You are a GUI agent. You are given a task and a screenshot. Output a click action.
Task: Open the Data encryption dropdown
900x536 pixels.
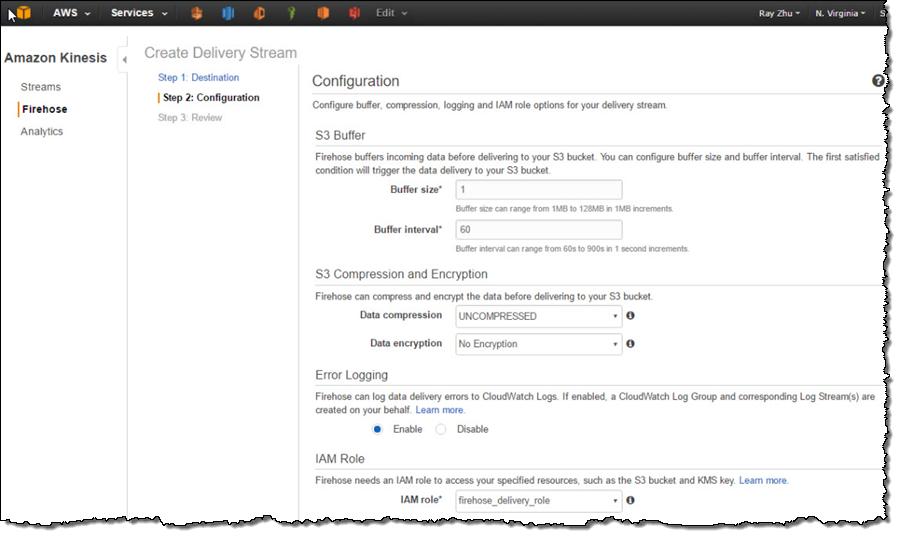538,344
